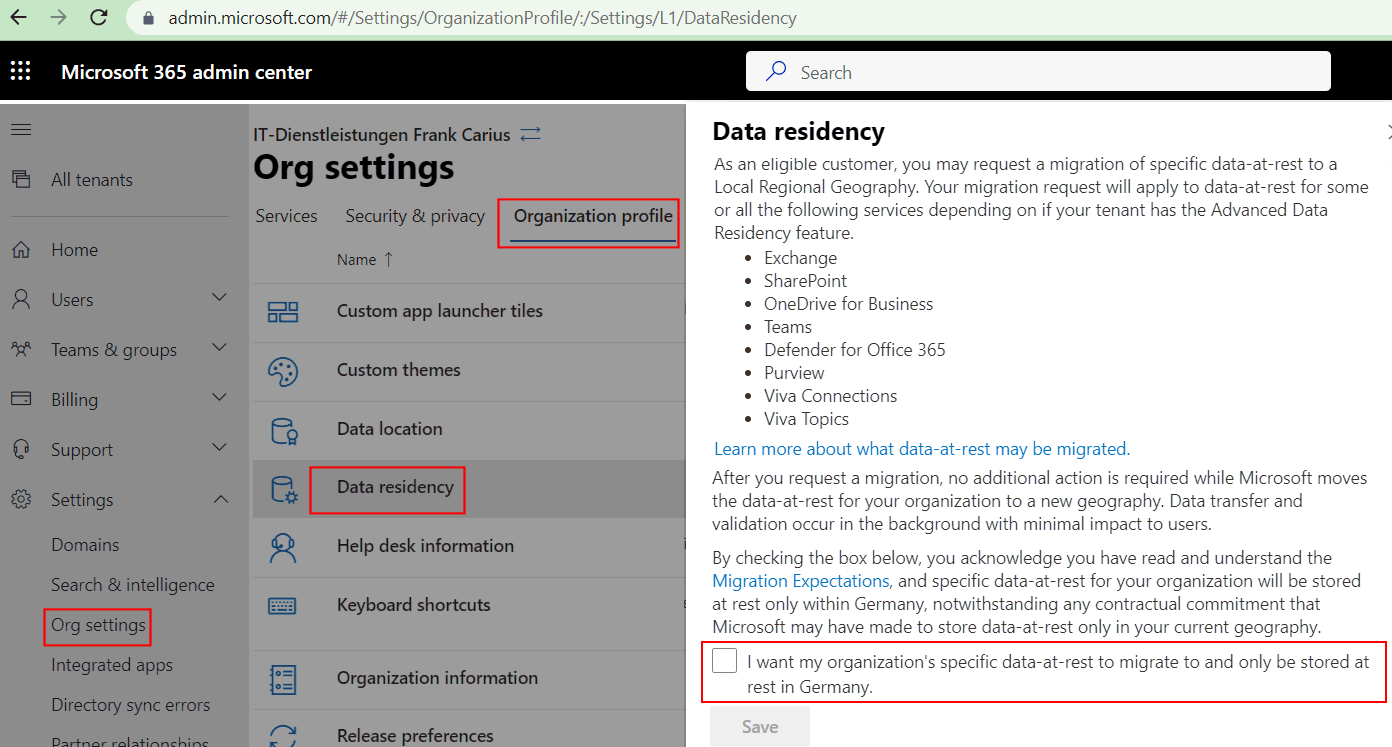
Task: Click the Billing card icon
Action: coord(21,399)
